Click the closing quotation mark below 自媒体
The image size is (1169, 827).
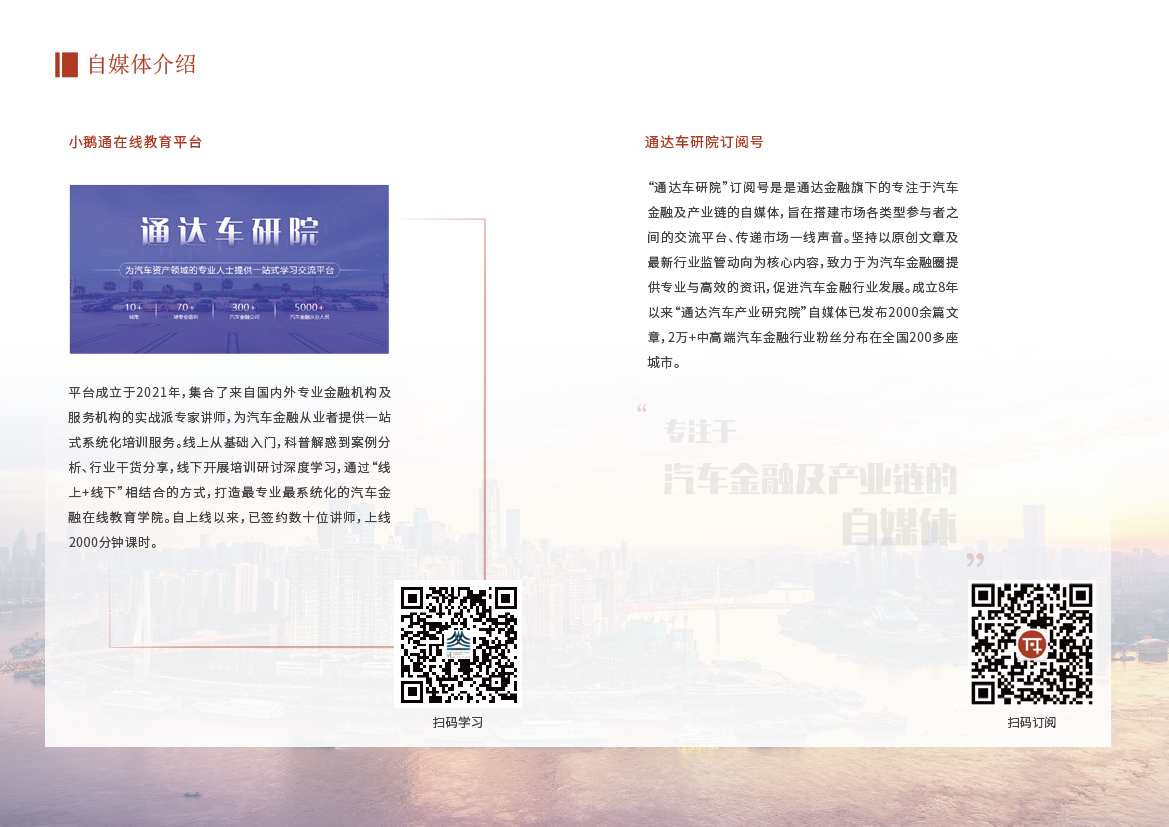(x=974, y=560)
